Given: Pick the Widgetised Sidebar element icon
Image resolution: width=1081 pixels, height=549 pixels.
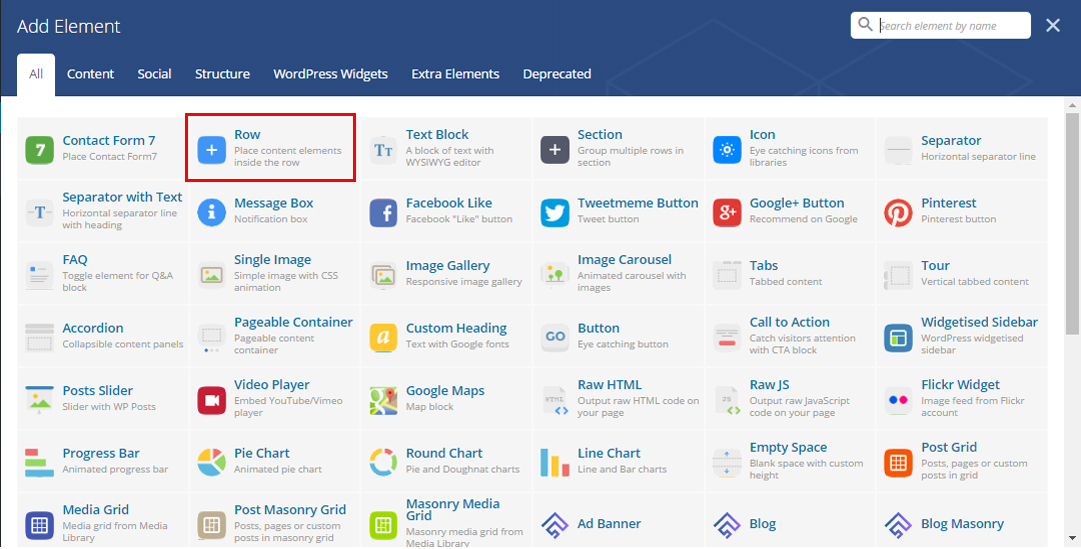Looking at the screenshot, I should pos(898,338).
